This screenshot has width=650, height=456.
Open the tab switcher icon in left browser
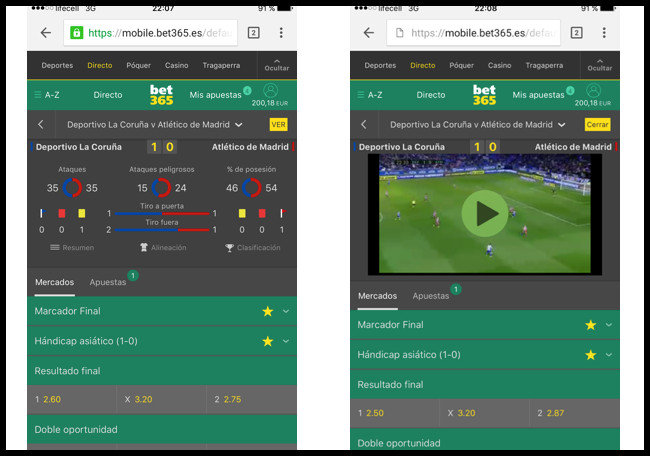(x=254, y=33)
